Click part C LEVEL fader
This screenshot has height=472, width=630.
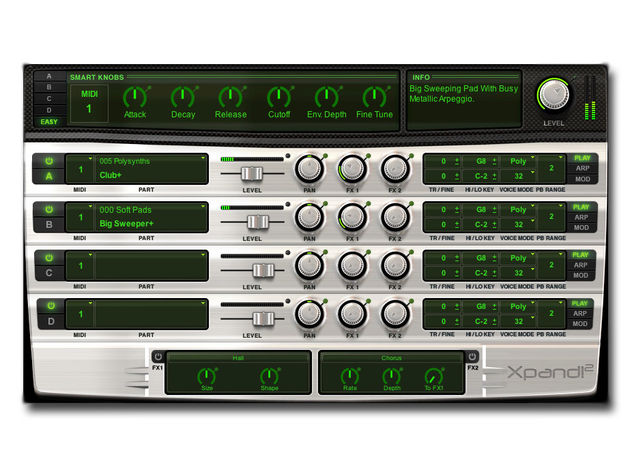[x=263, y=270]
